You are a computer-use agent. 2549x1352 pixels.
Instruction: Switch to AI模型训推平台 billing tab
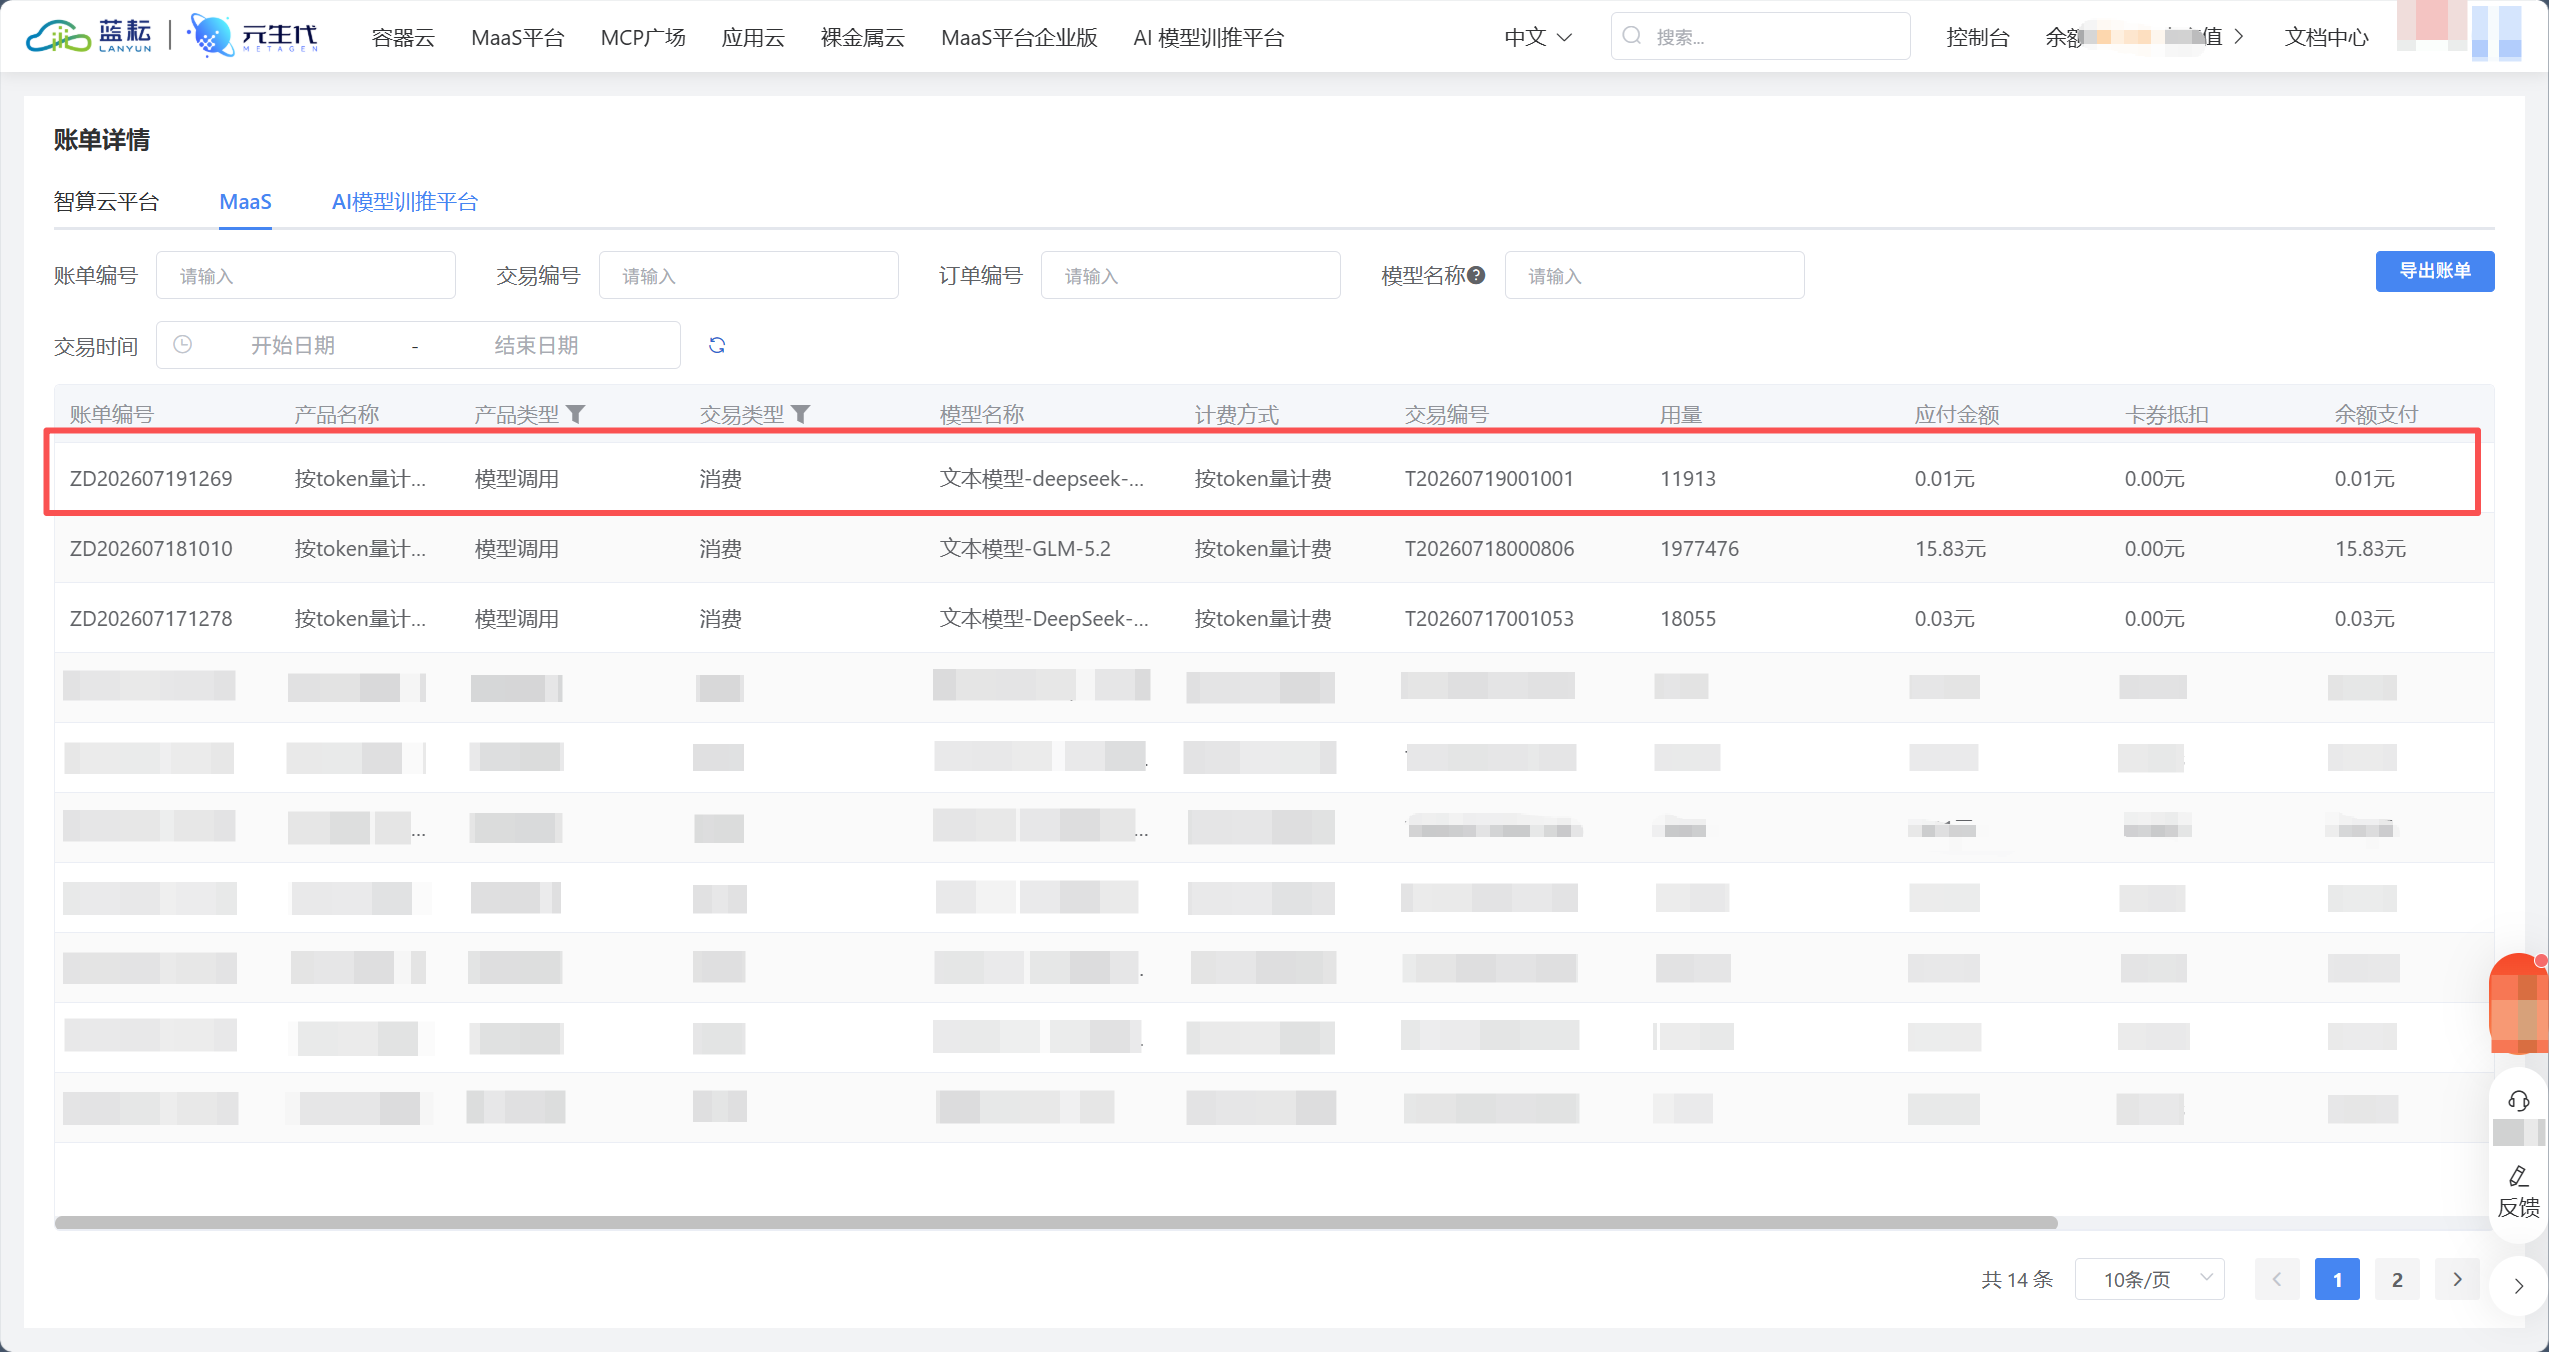[x=405, y=201]
